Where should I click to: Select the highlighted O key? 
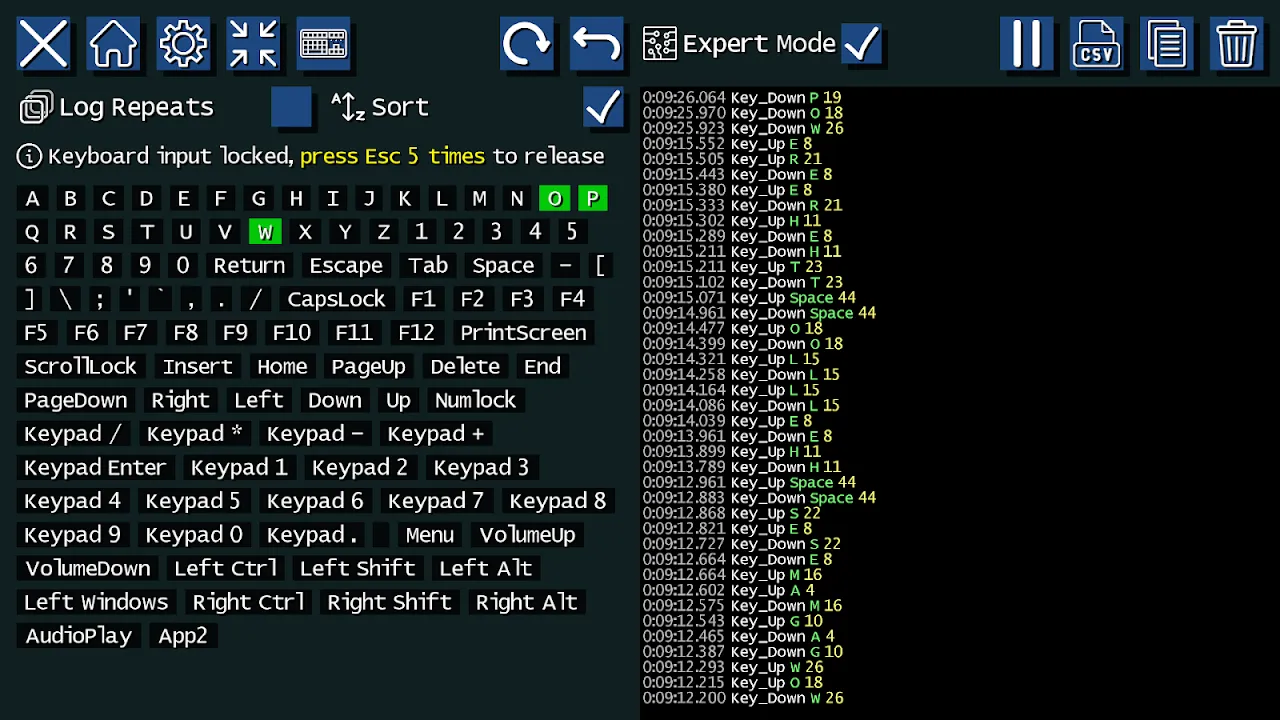pos(554,198)
